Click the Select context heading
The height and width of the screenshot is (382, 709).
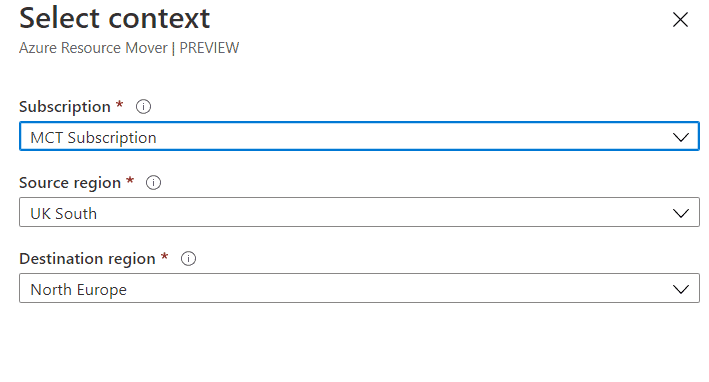coord(114,18)
